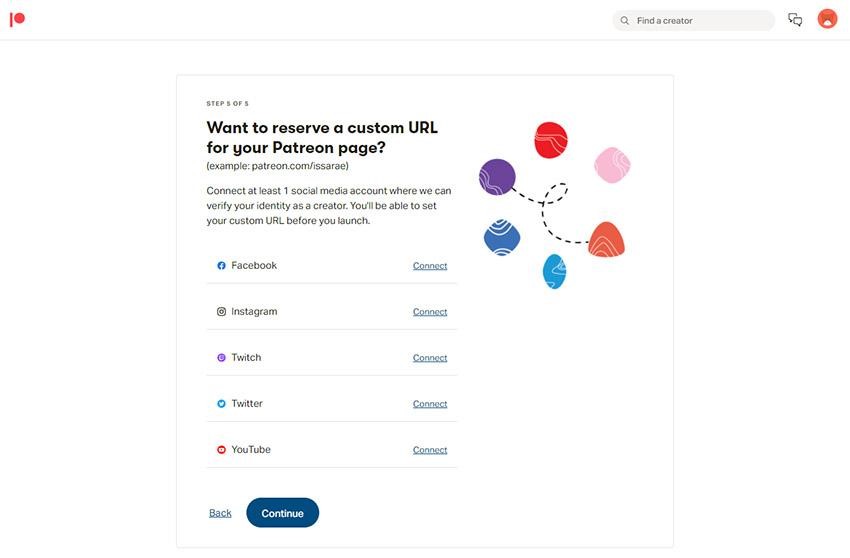The width and height of the screenshot is (850, 558).
Task: Connect your Twitter account
Action: [x=430, y=404]
